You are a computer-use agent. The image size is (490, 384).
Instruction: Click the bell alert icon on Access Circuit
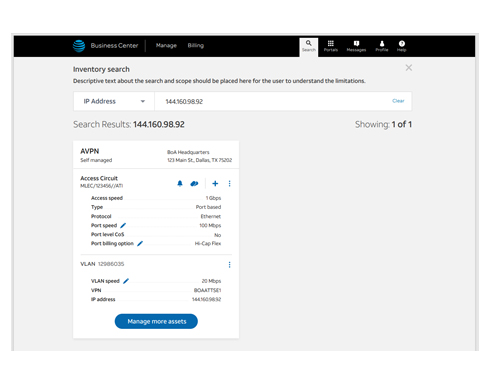click(180, 183)
